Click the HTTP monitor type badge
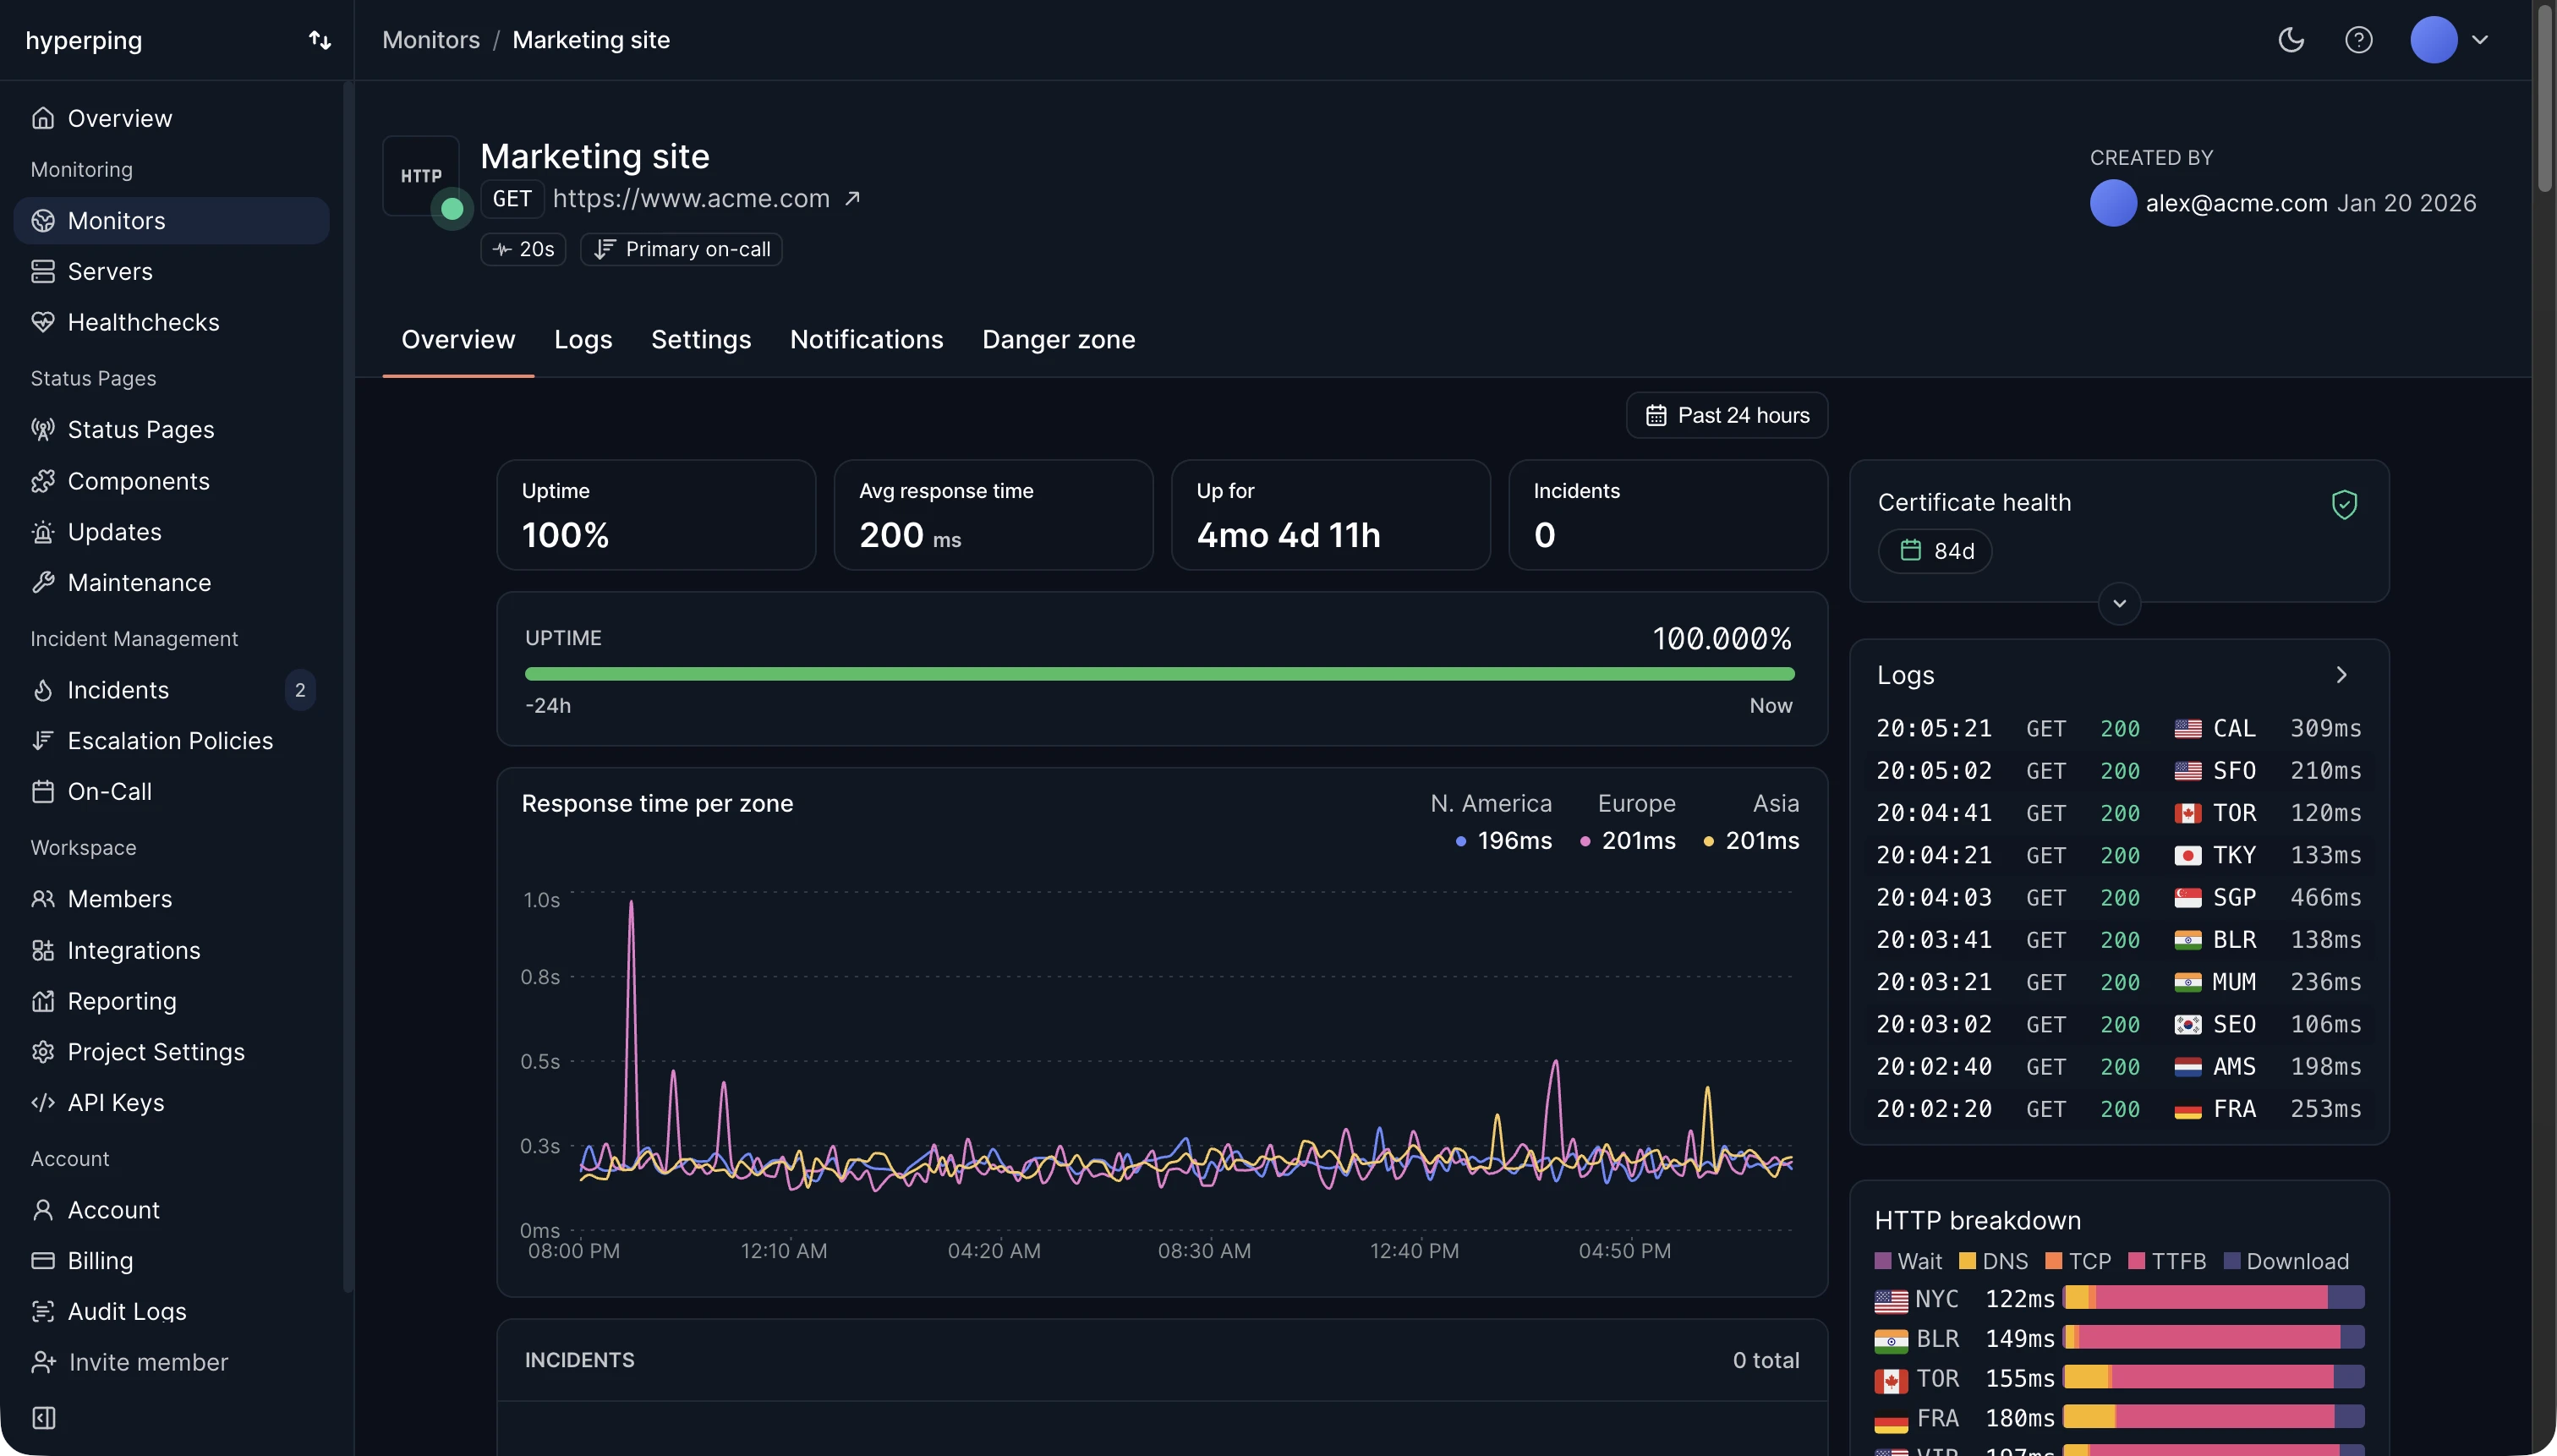Screen dimensions: 2557x1456 click(x=421, y=175)
